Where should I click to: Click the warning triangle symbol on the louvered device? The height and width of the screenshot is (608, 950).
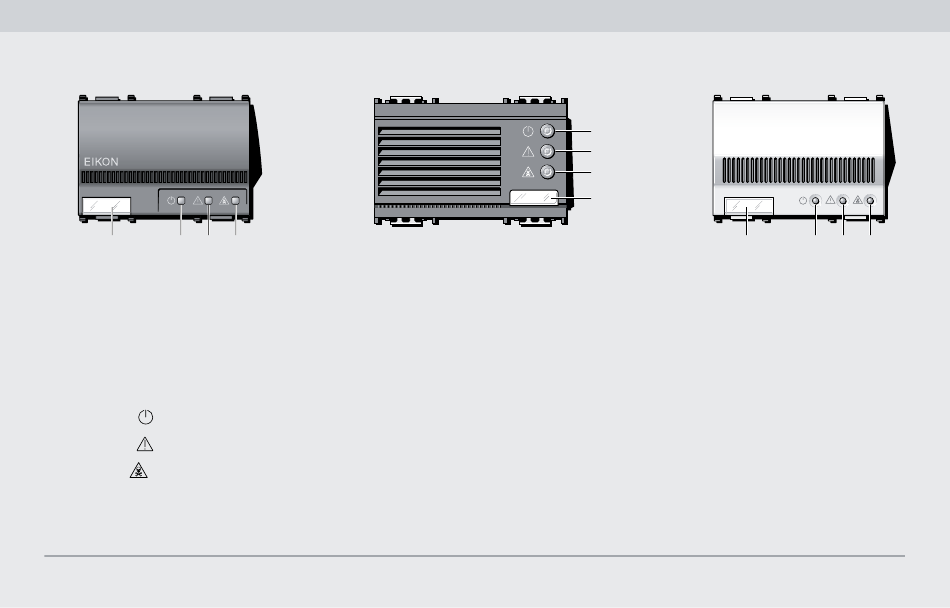pos(528,151)
